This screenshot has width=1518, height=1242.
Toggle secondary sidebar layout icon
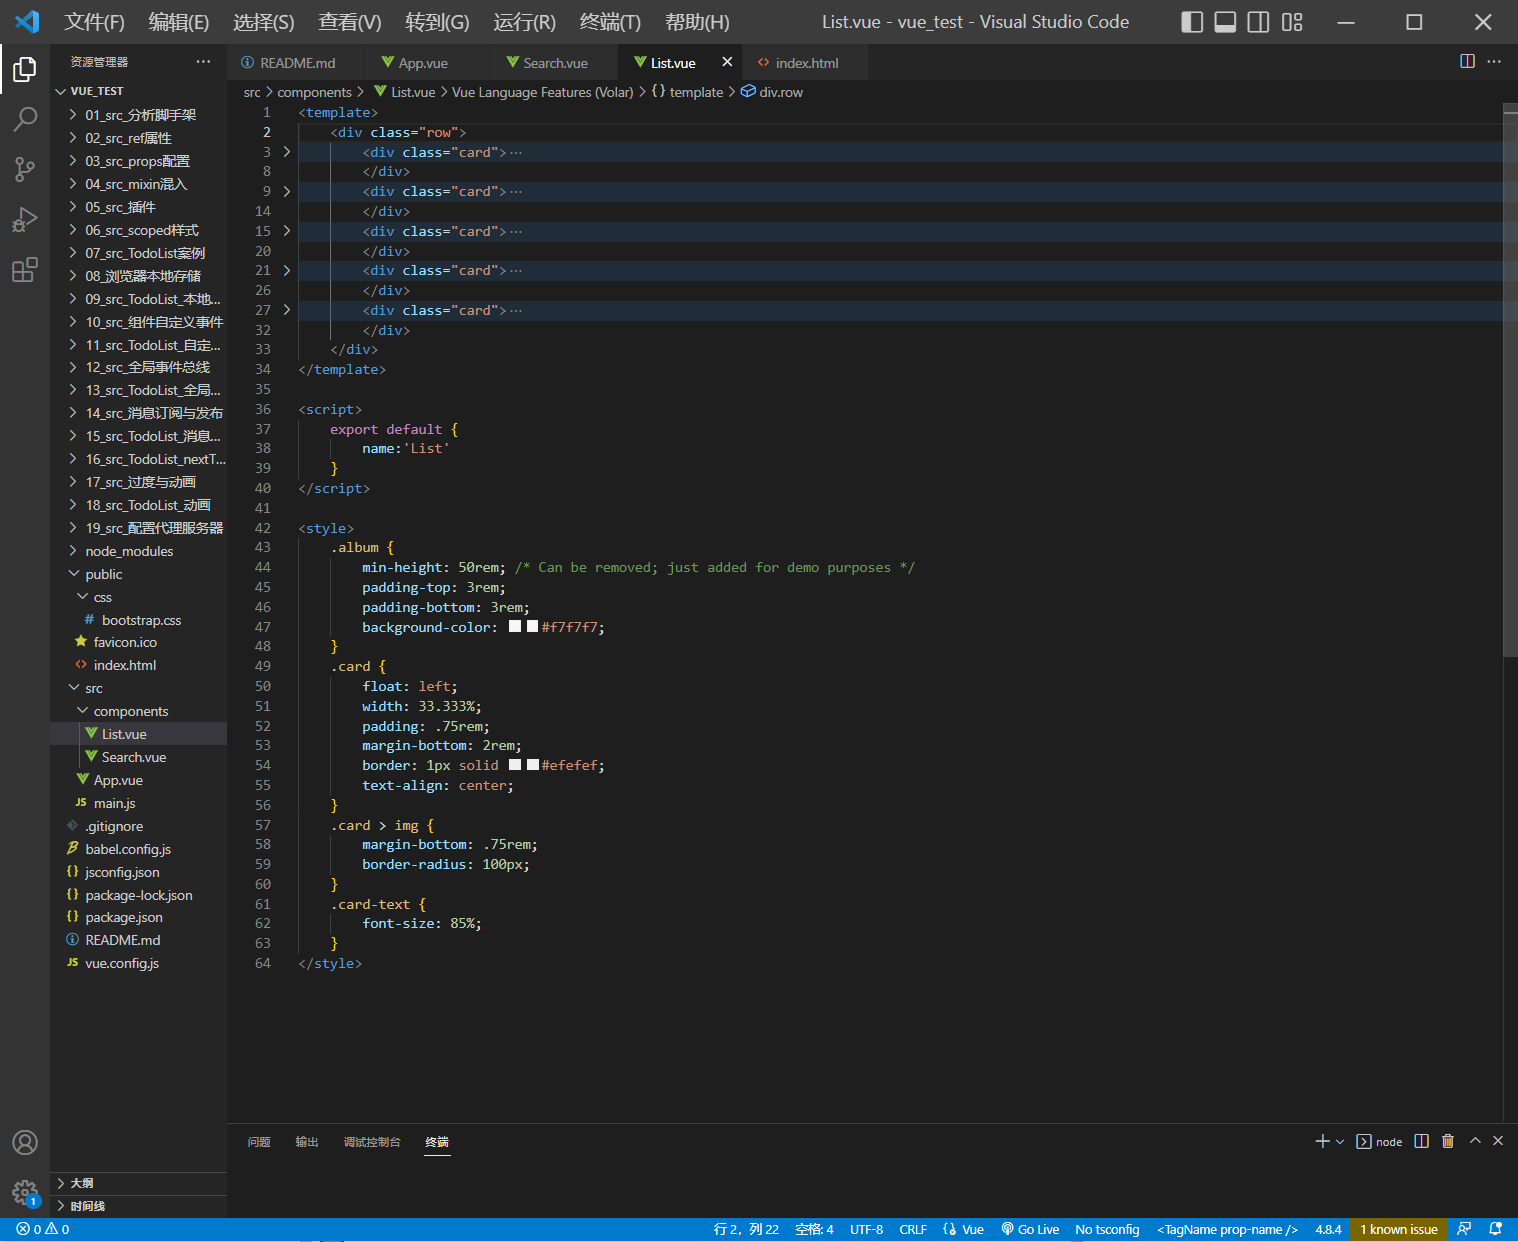1258,22
